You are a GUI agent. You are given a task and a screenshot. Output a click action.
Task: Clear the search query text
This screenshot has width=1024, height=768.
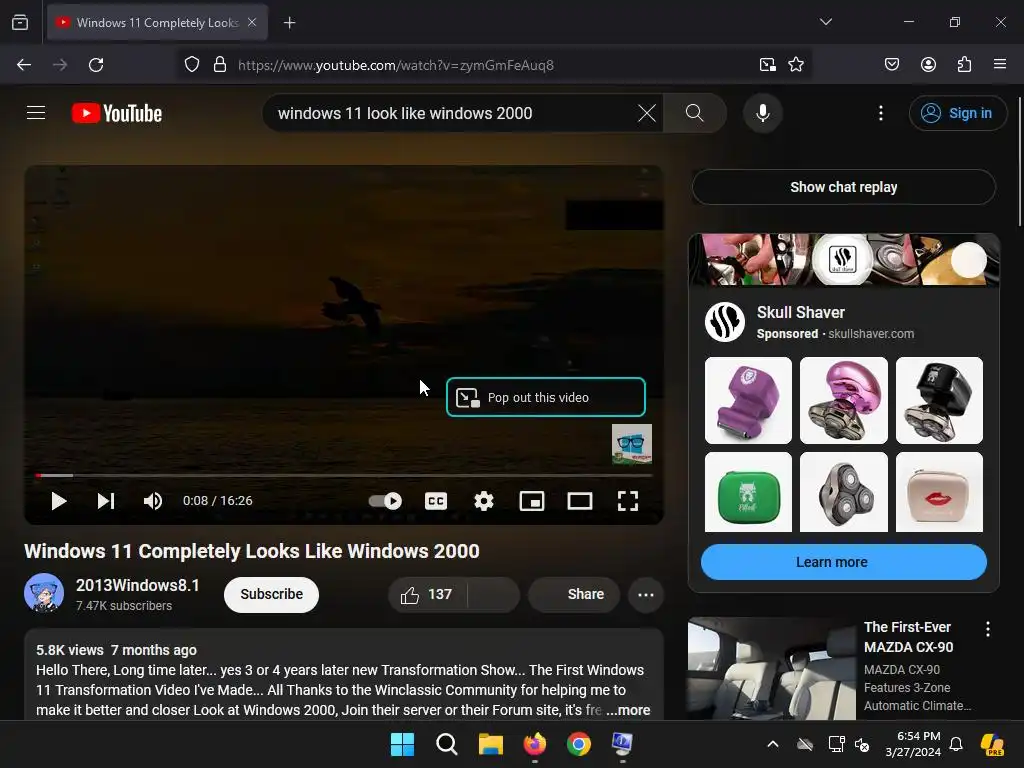tap(647, 113)
